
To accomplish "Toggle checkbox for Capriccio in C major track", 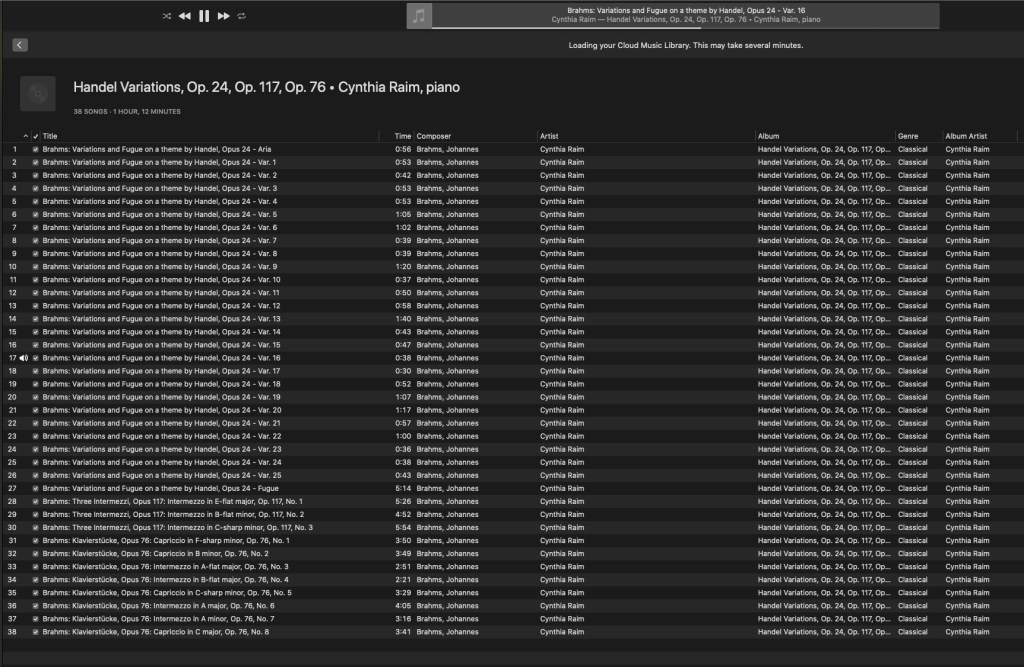I will pos(36,632).
